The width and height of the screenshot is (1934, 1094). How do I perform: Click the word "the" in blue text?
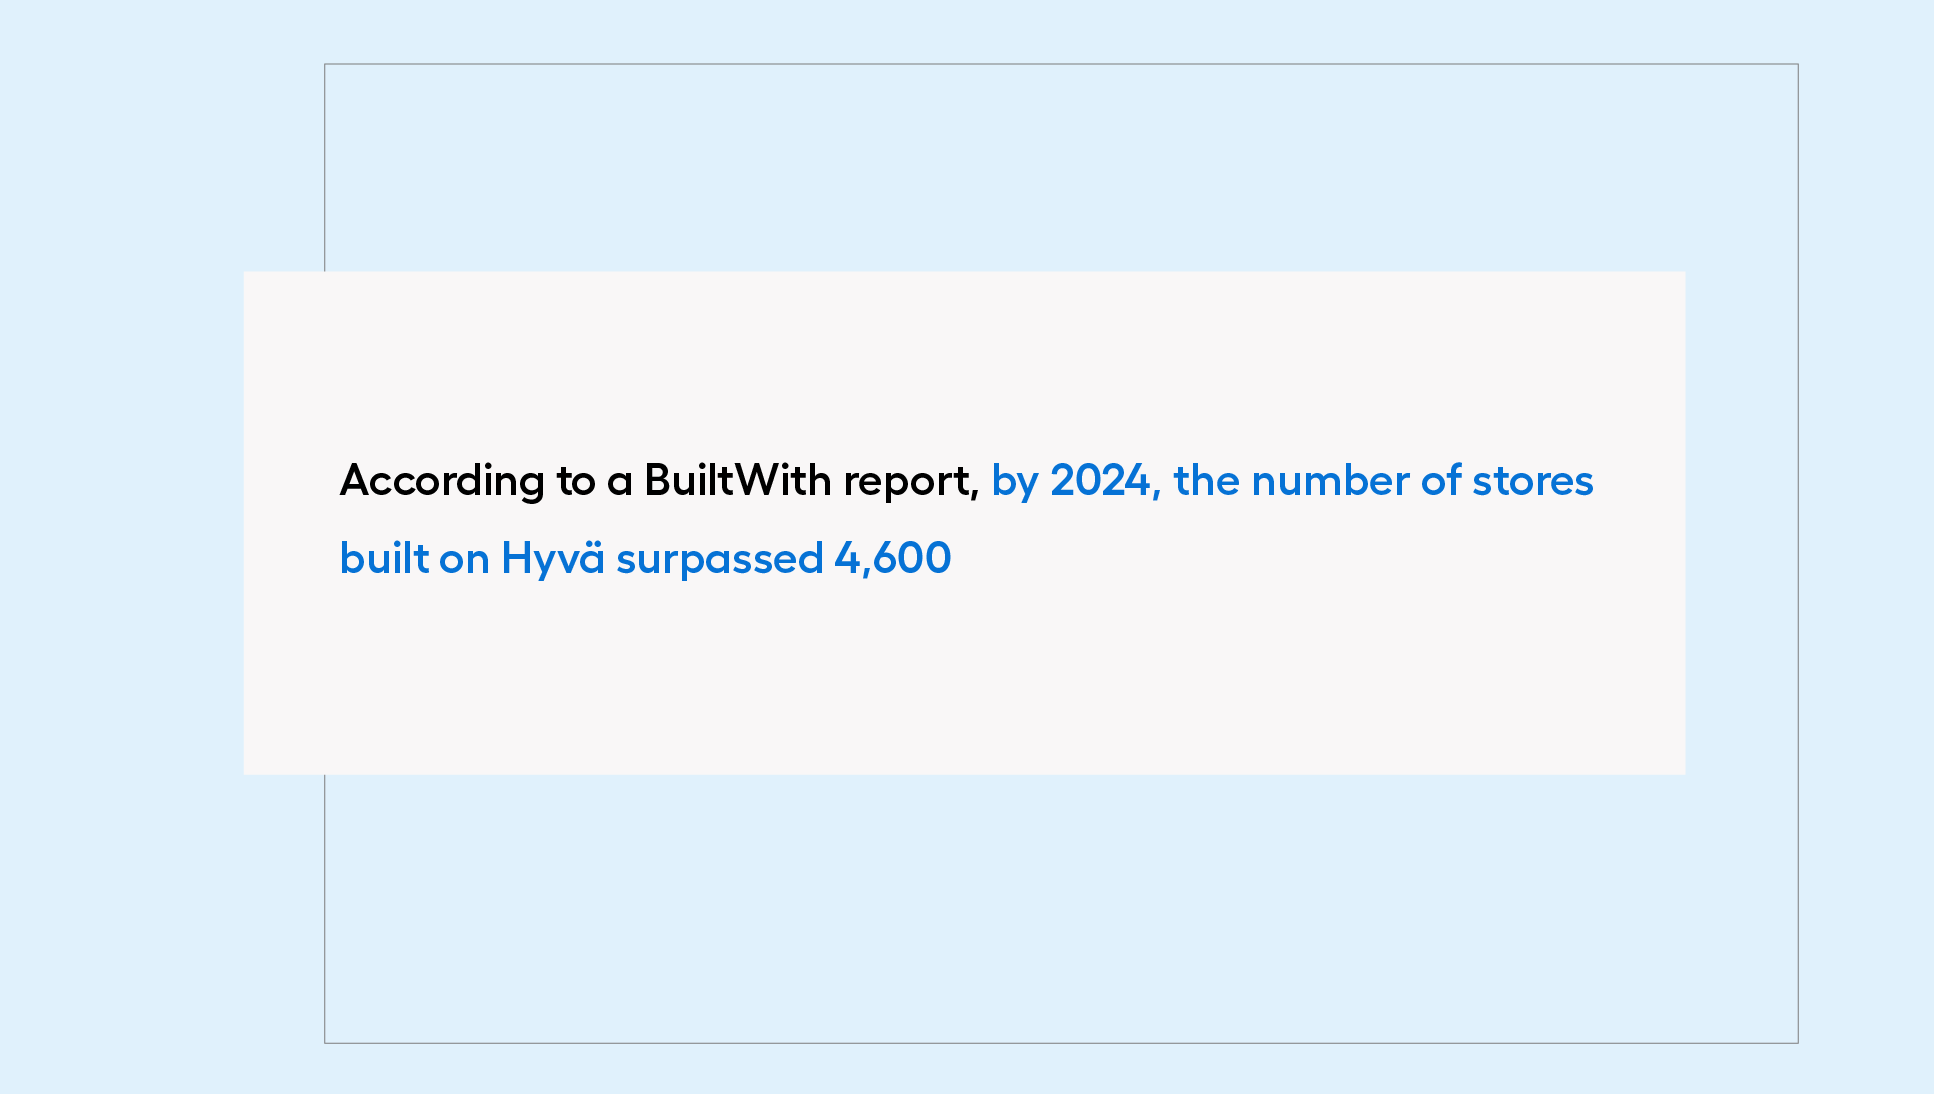click(1207, 480)
